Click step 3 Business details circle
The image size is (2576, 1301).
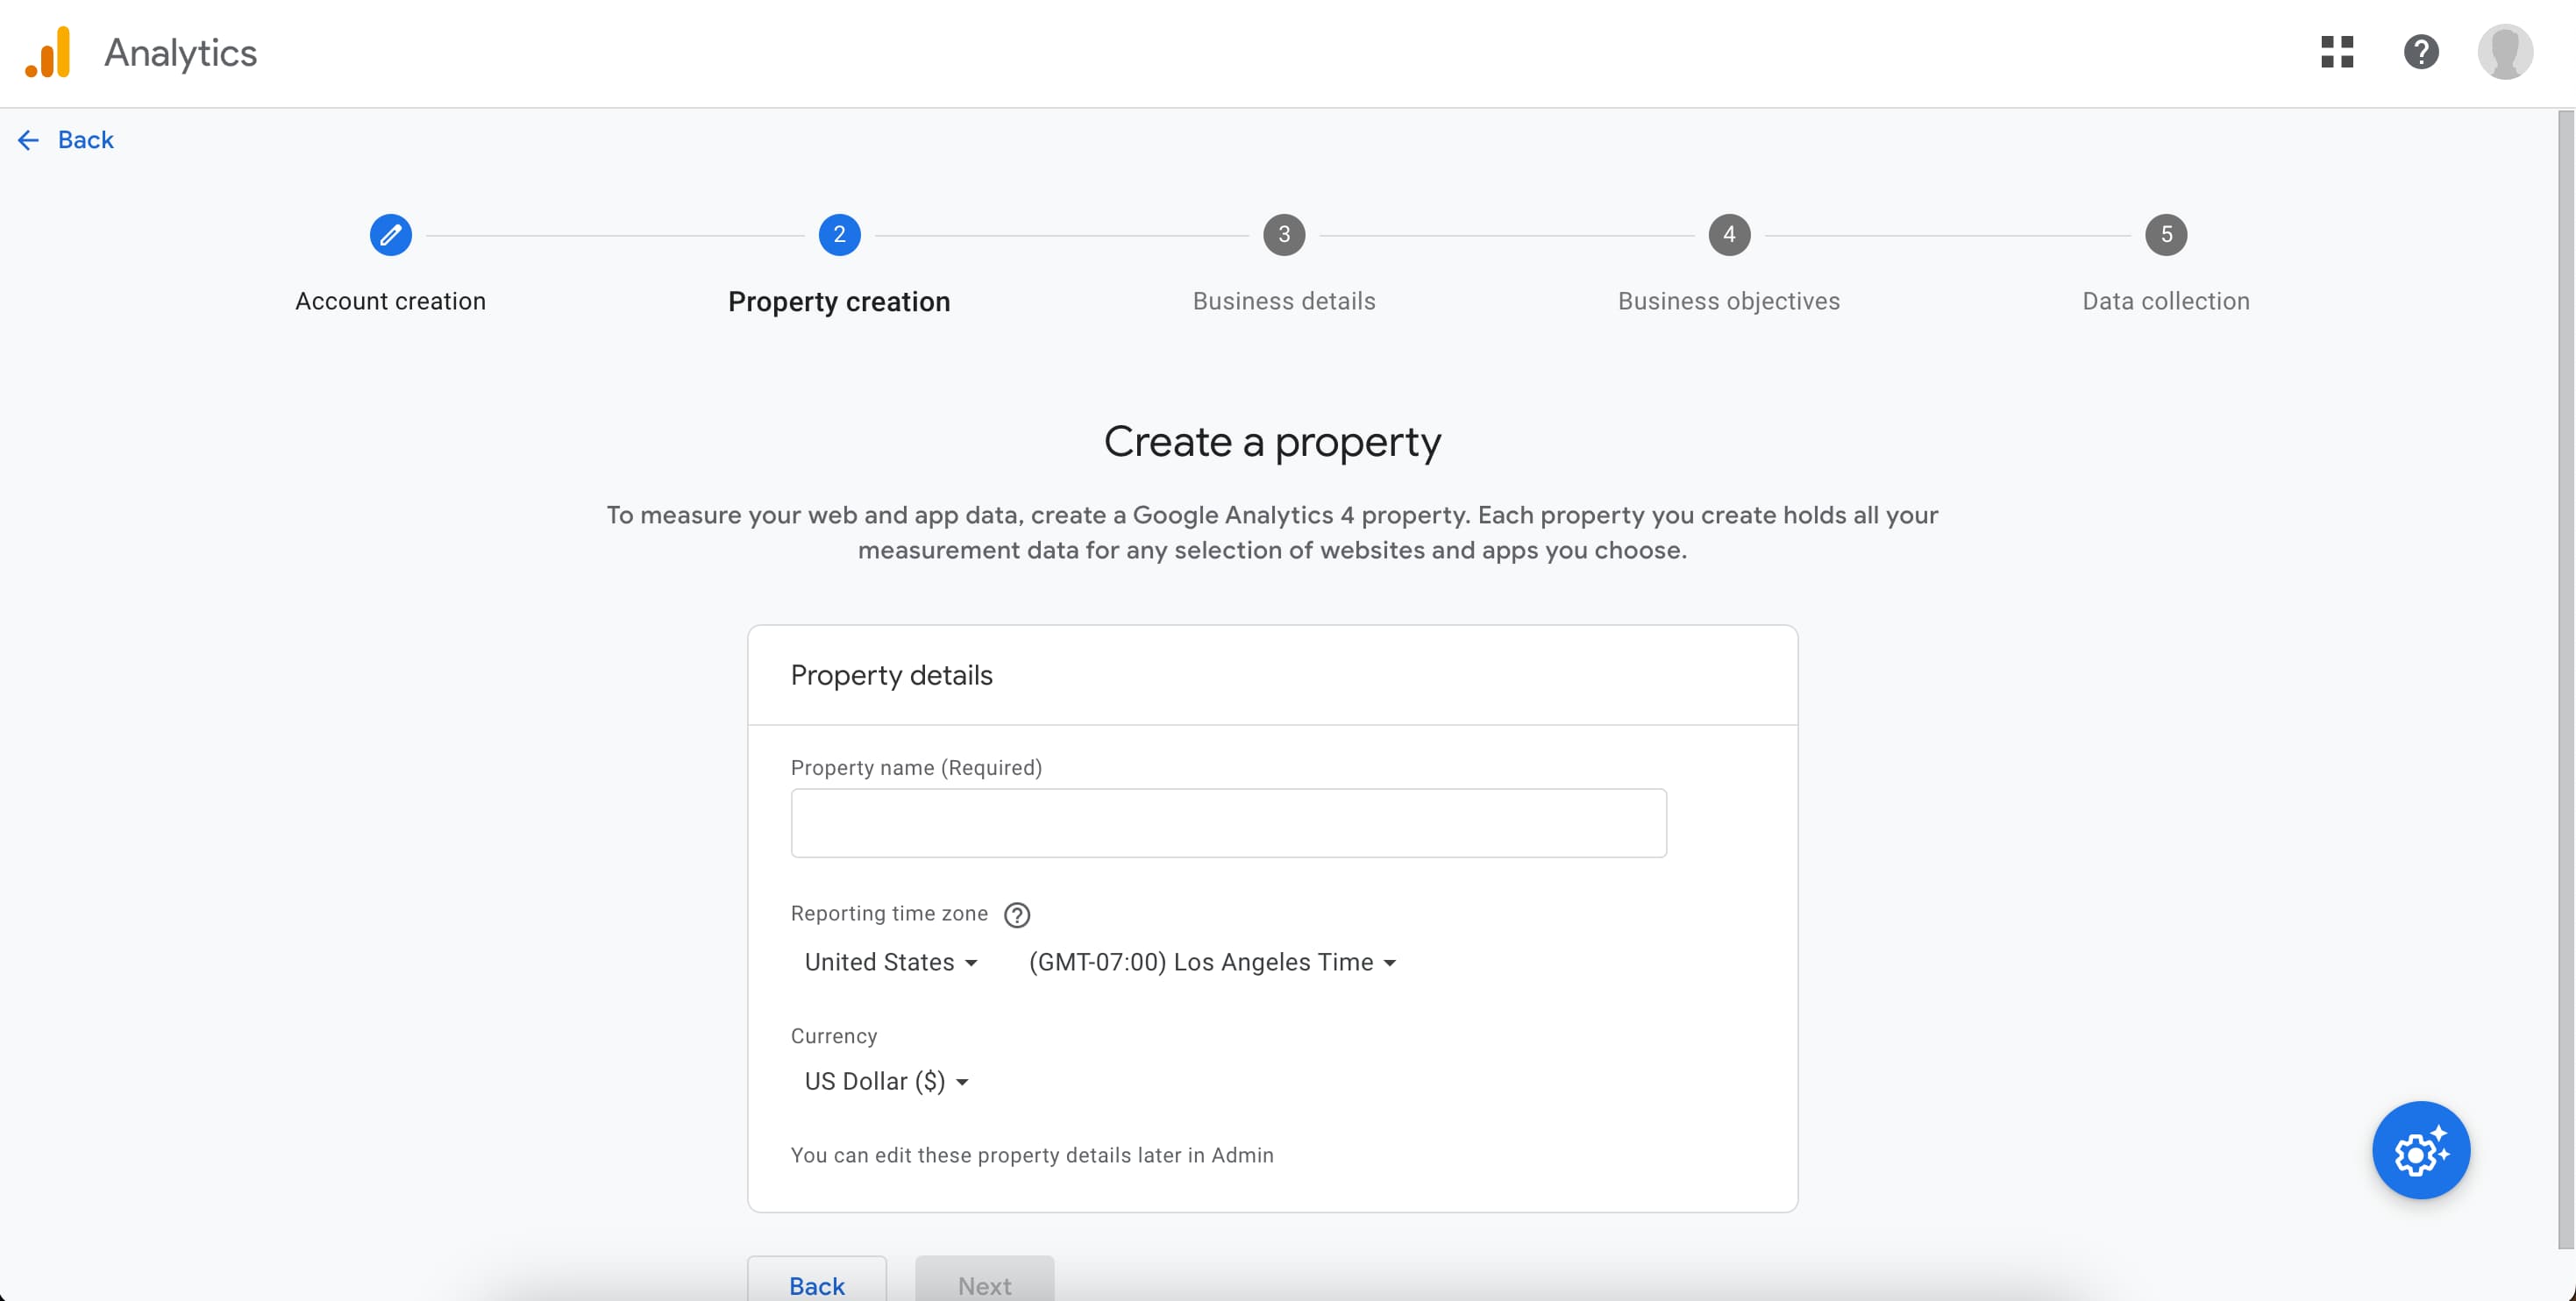pyautogui.click(x=1284, y=235)
